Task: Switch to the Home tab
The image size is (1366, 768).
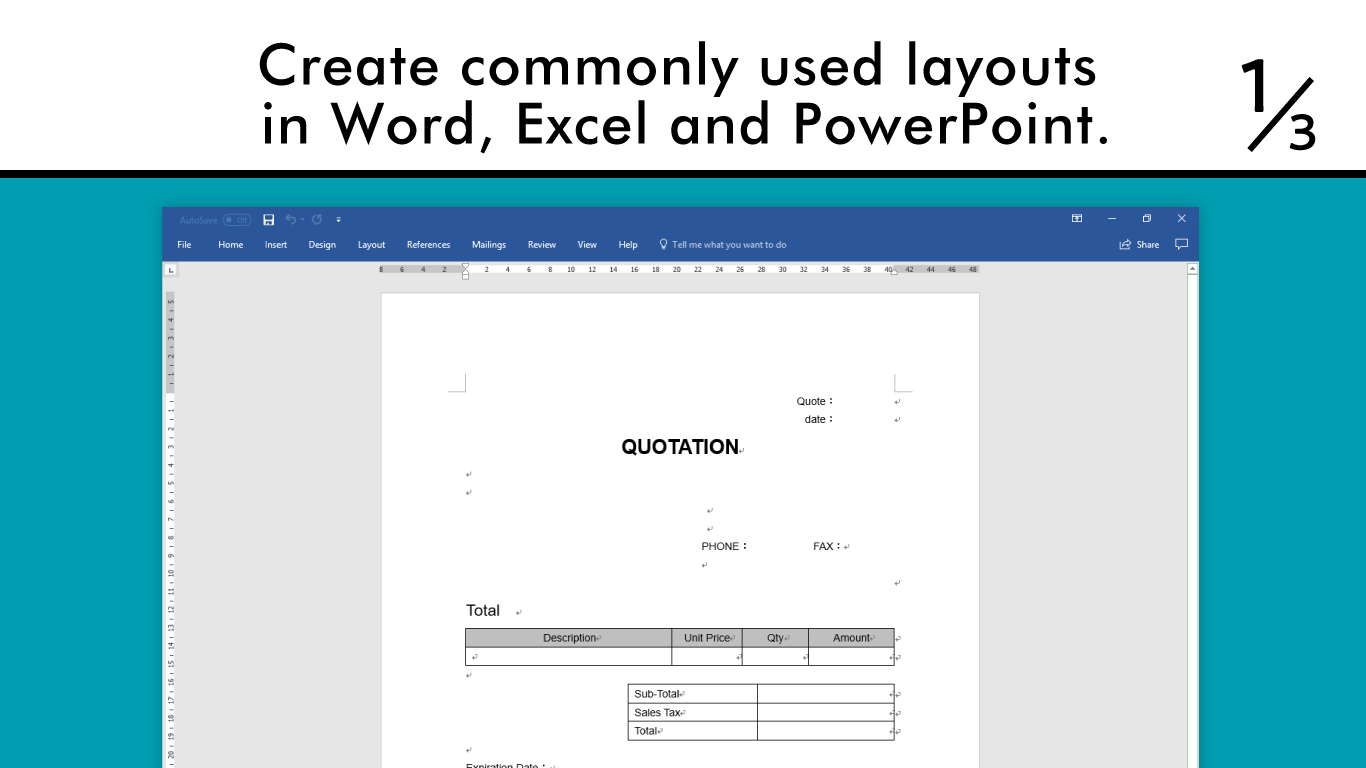Action: point(231,244)
